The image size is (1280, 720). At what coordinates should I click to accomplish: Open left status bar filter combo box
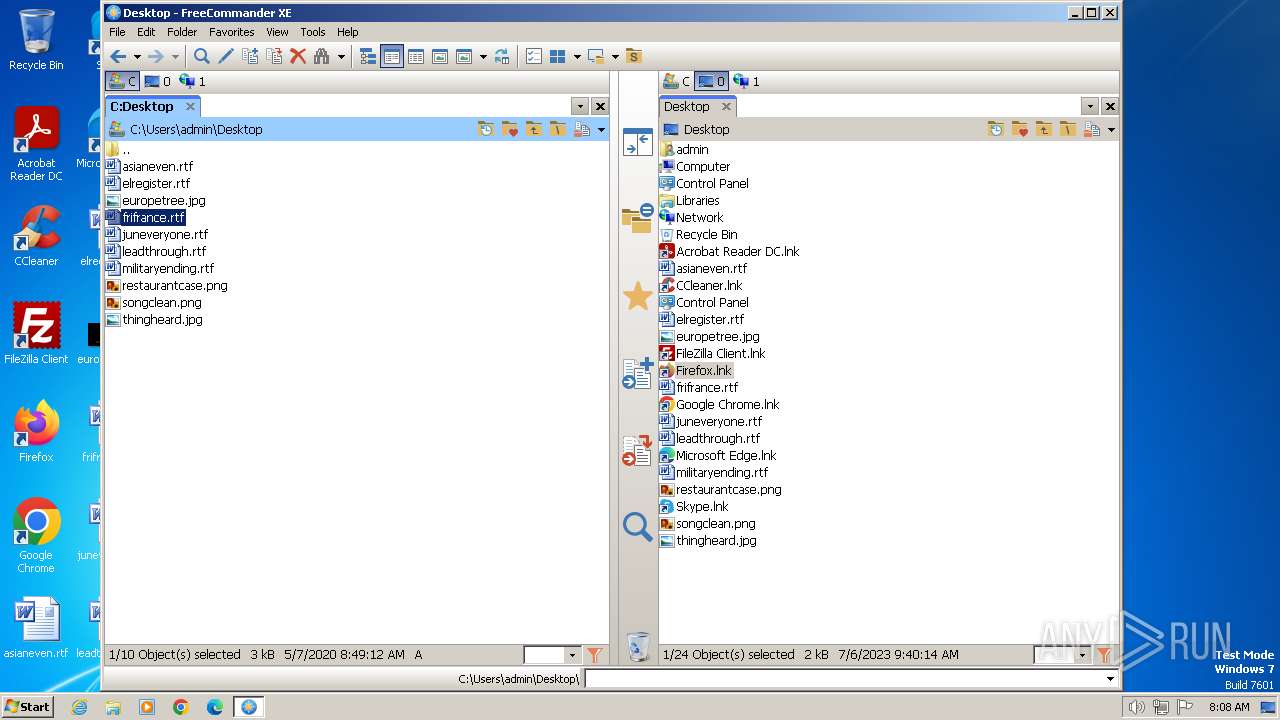[552, 655]
